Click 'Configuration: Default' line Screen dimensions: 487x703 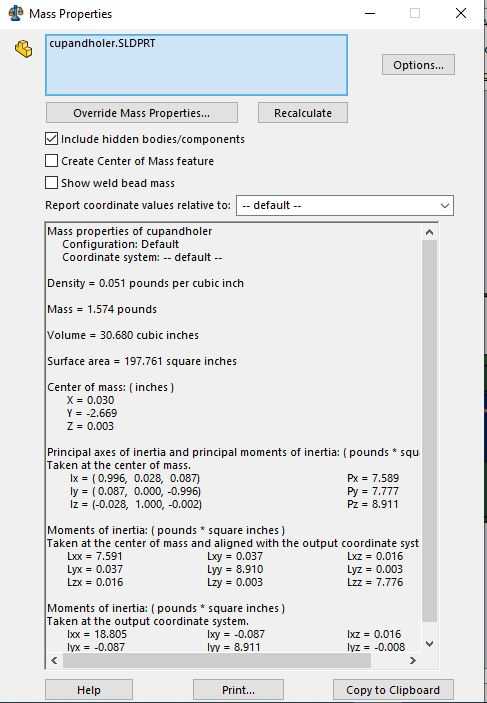[x=121, y=244]
